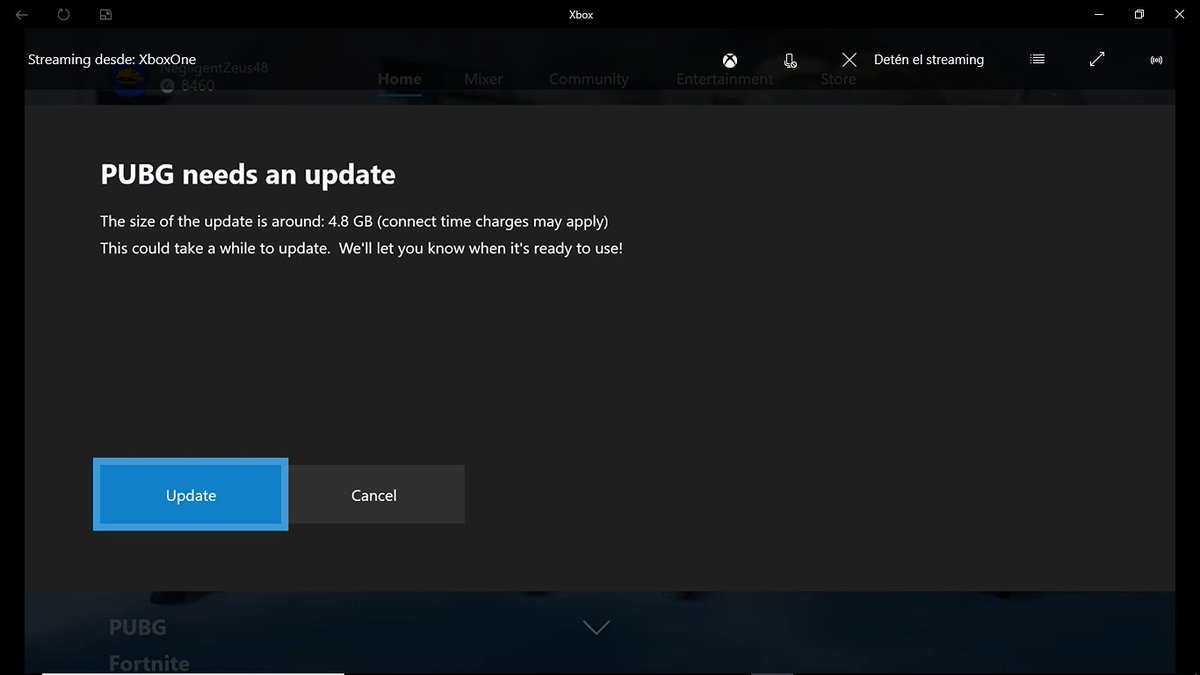The image size is (1200, 675).
Task: Open the streaming options list icon
Action: tap(1037, 60)
